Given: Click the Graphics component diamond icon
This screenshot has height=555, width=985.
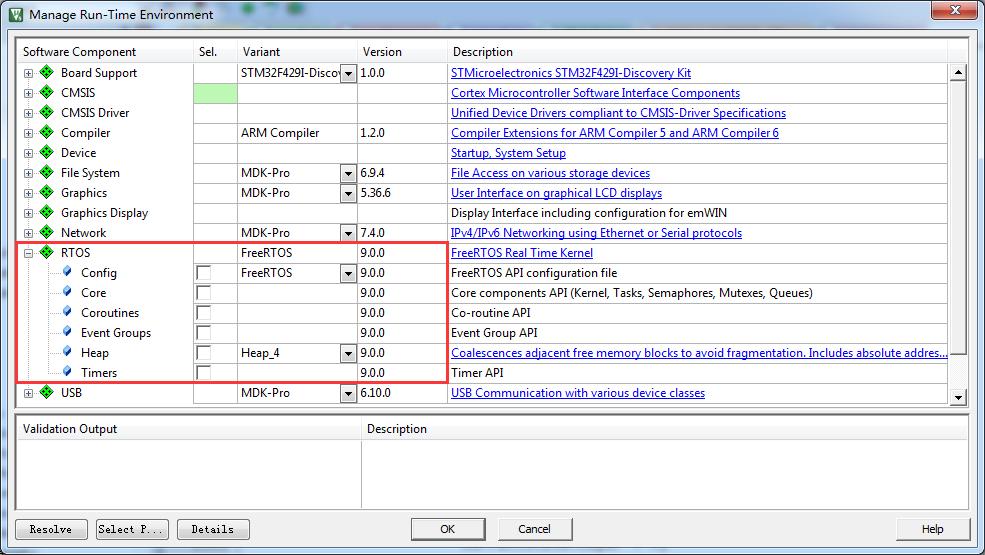Looking at the screenshot, I should [x=47, y=192].
